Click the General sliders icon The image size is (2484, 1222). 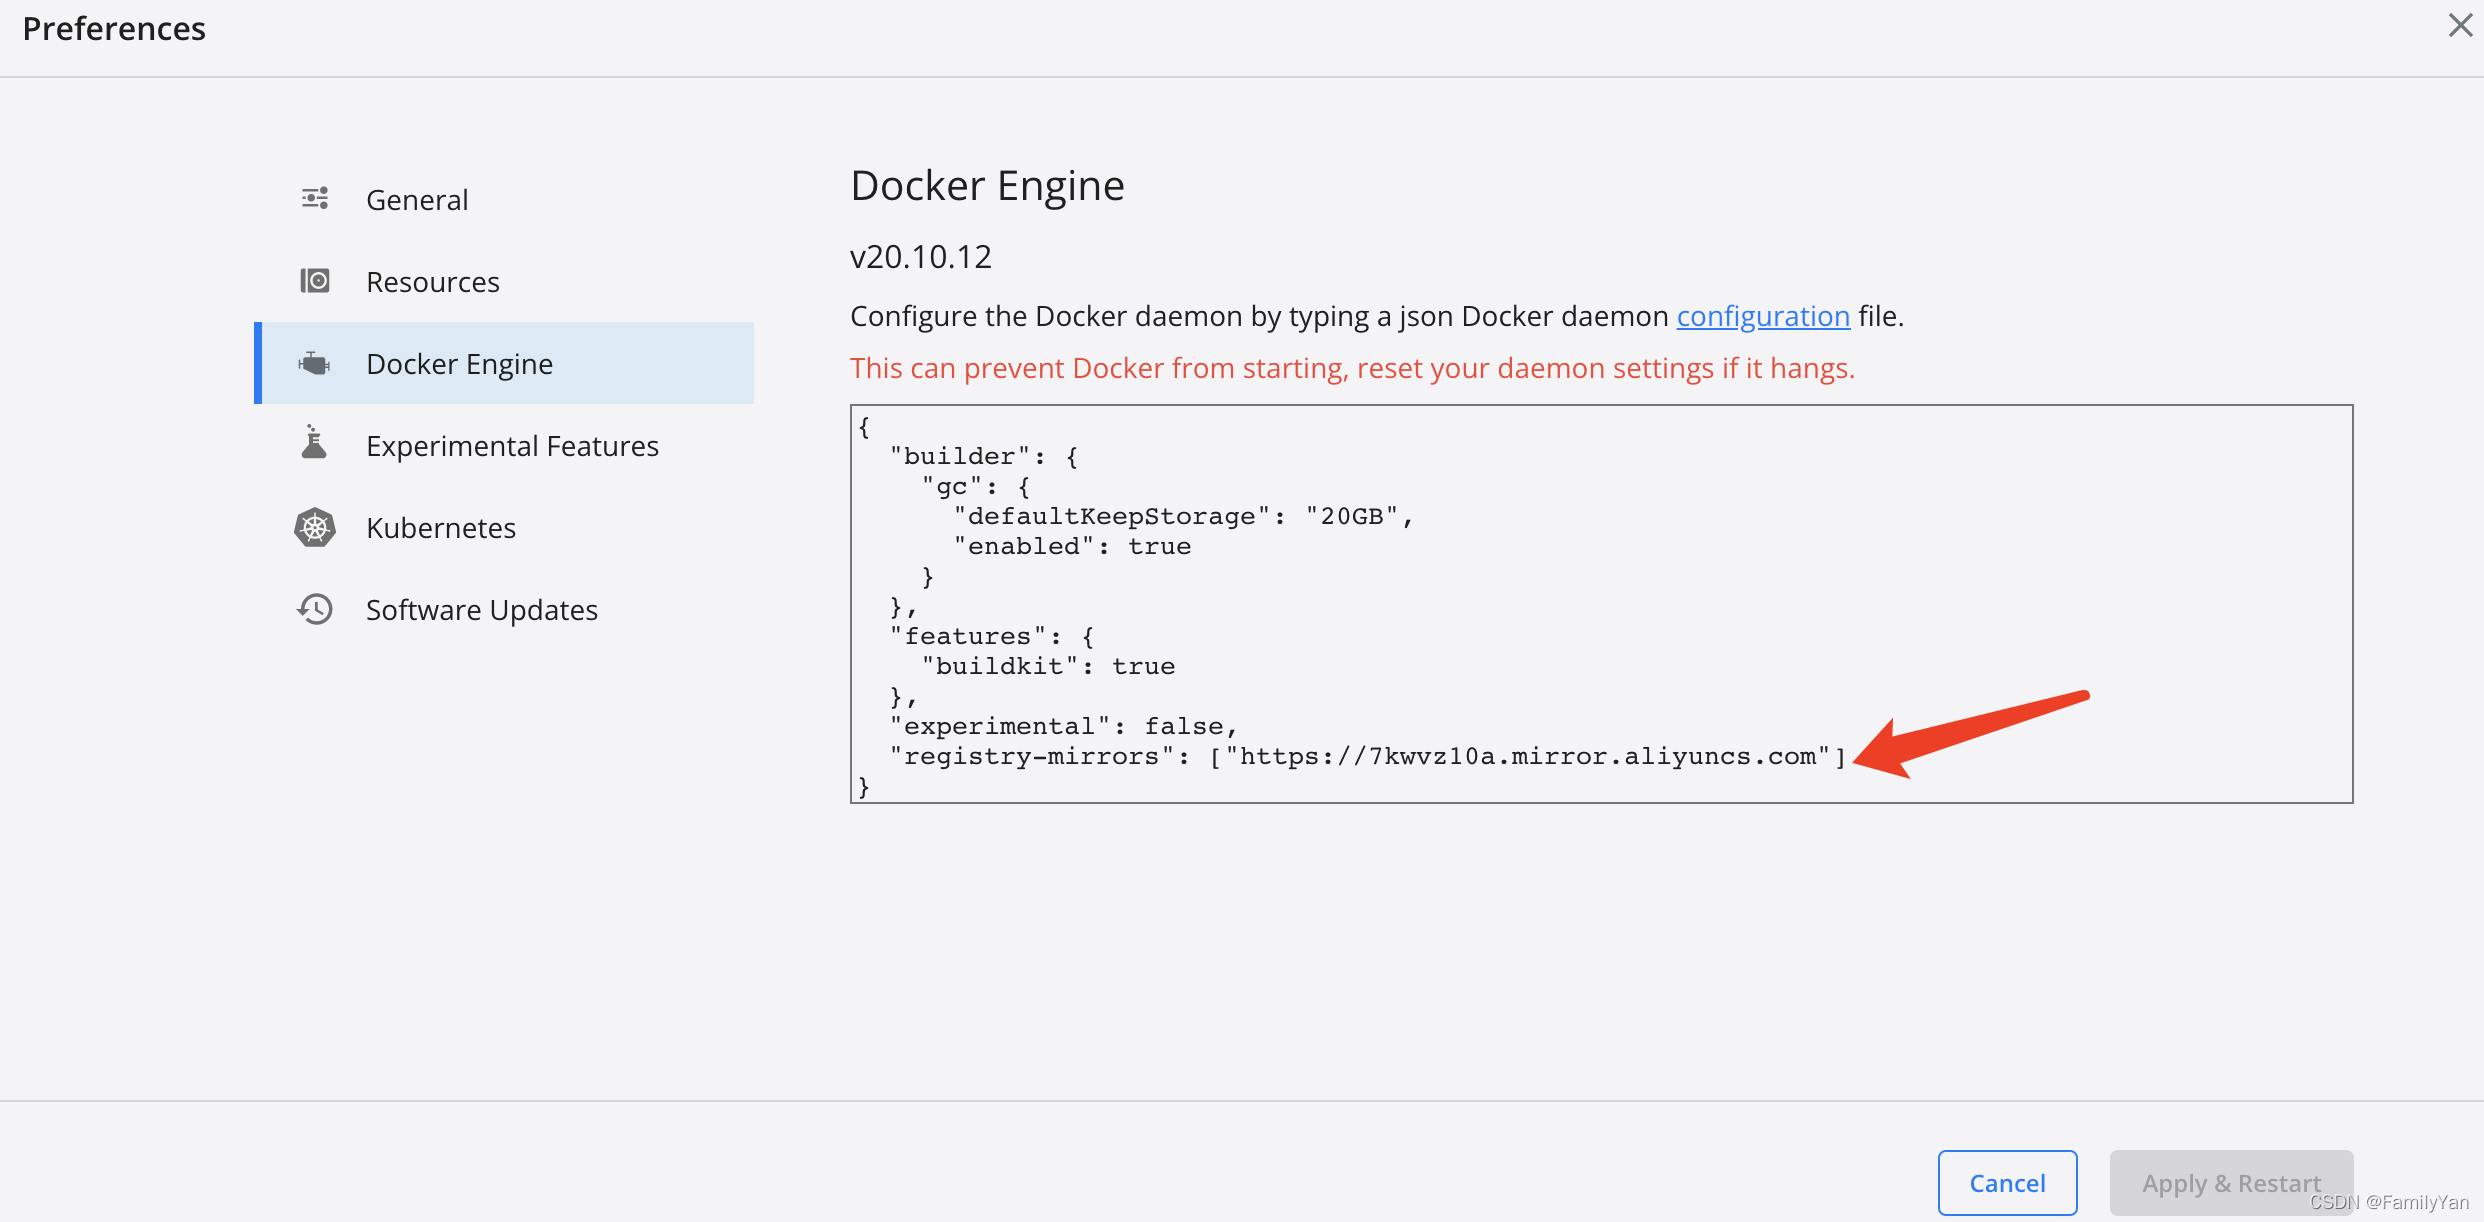point(315,198)
